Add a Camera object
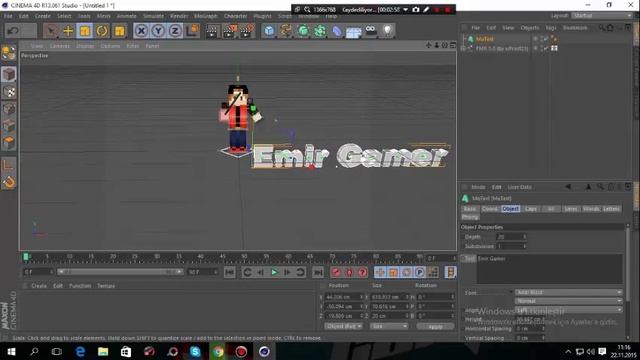 point(371,30)
